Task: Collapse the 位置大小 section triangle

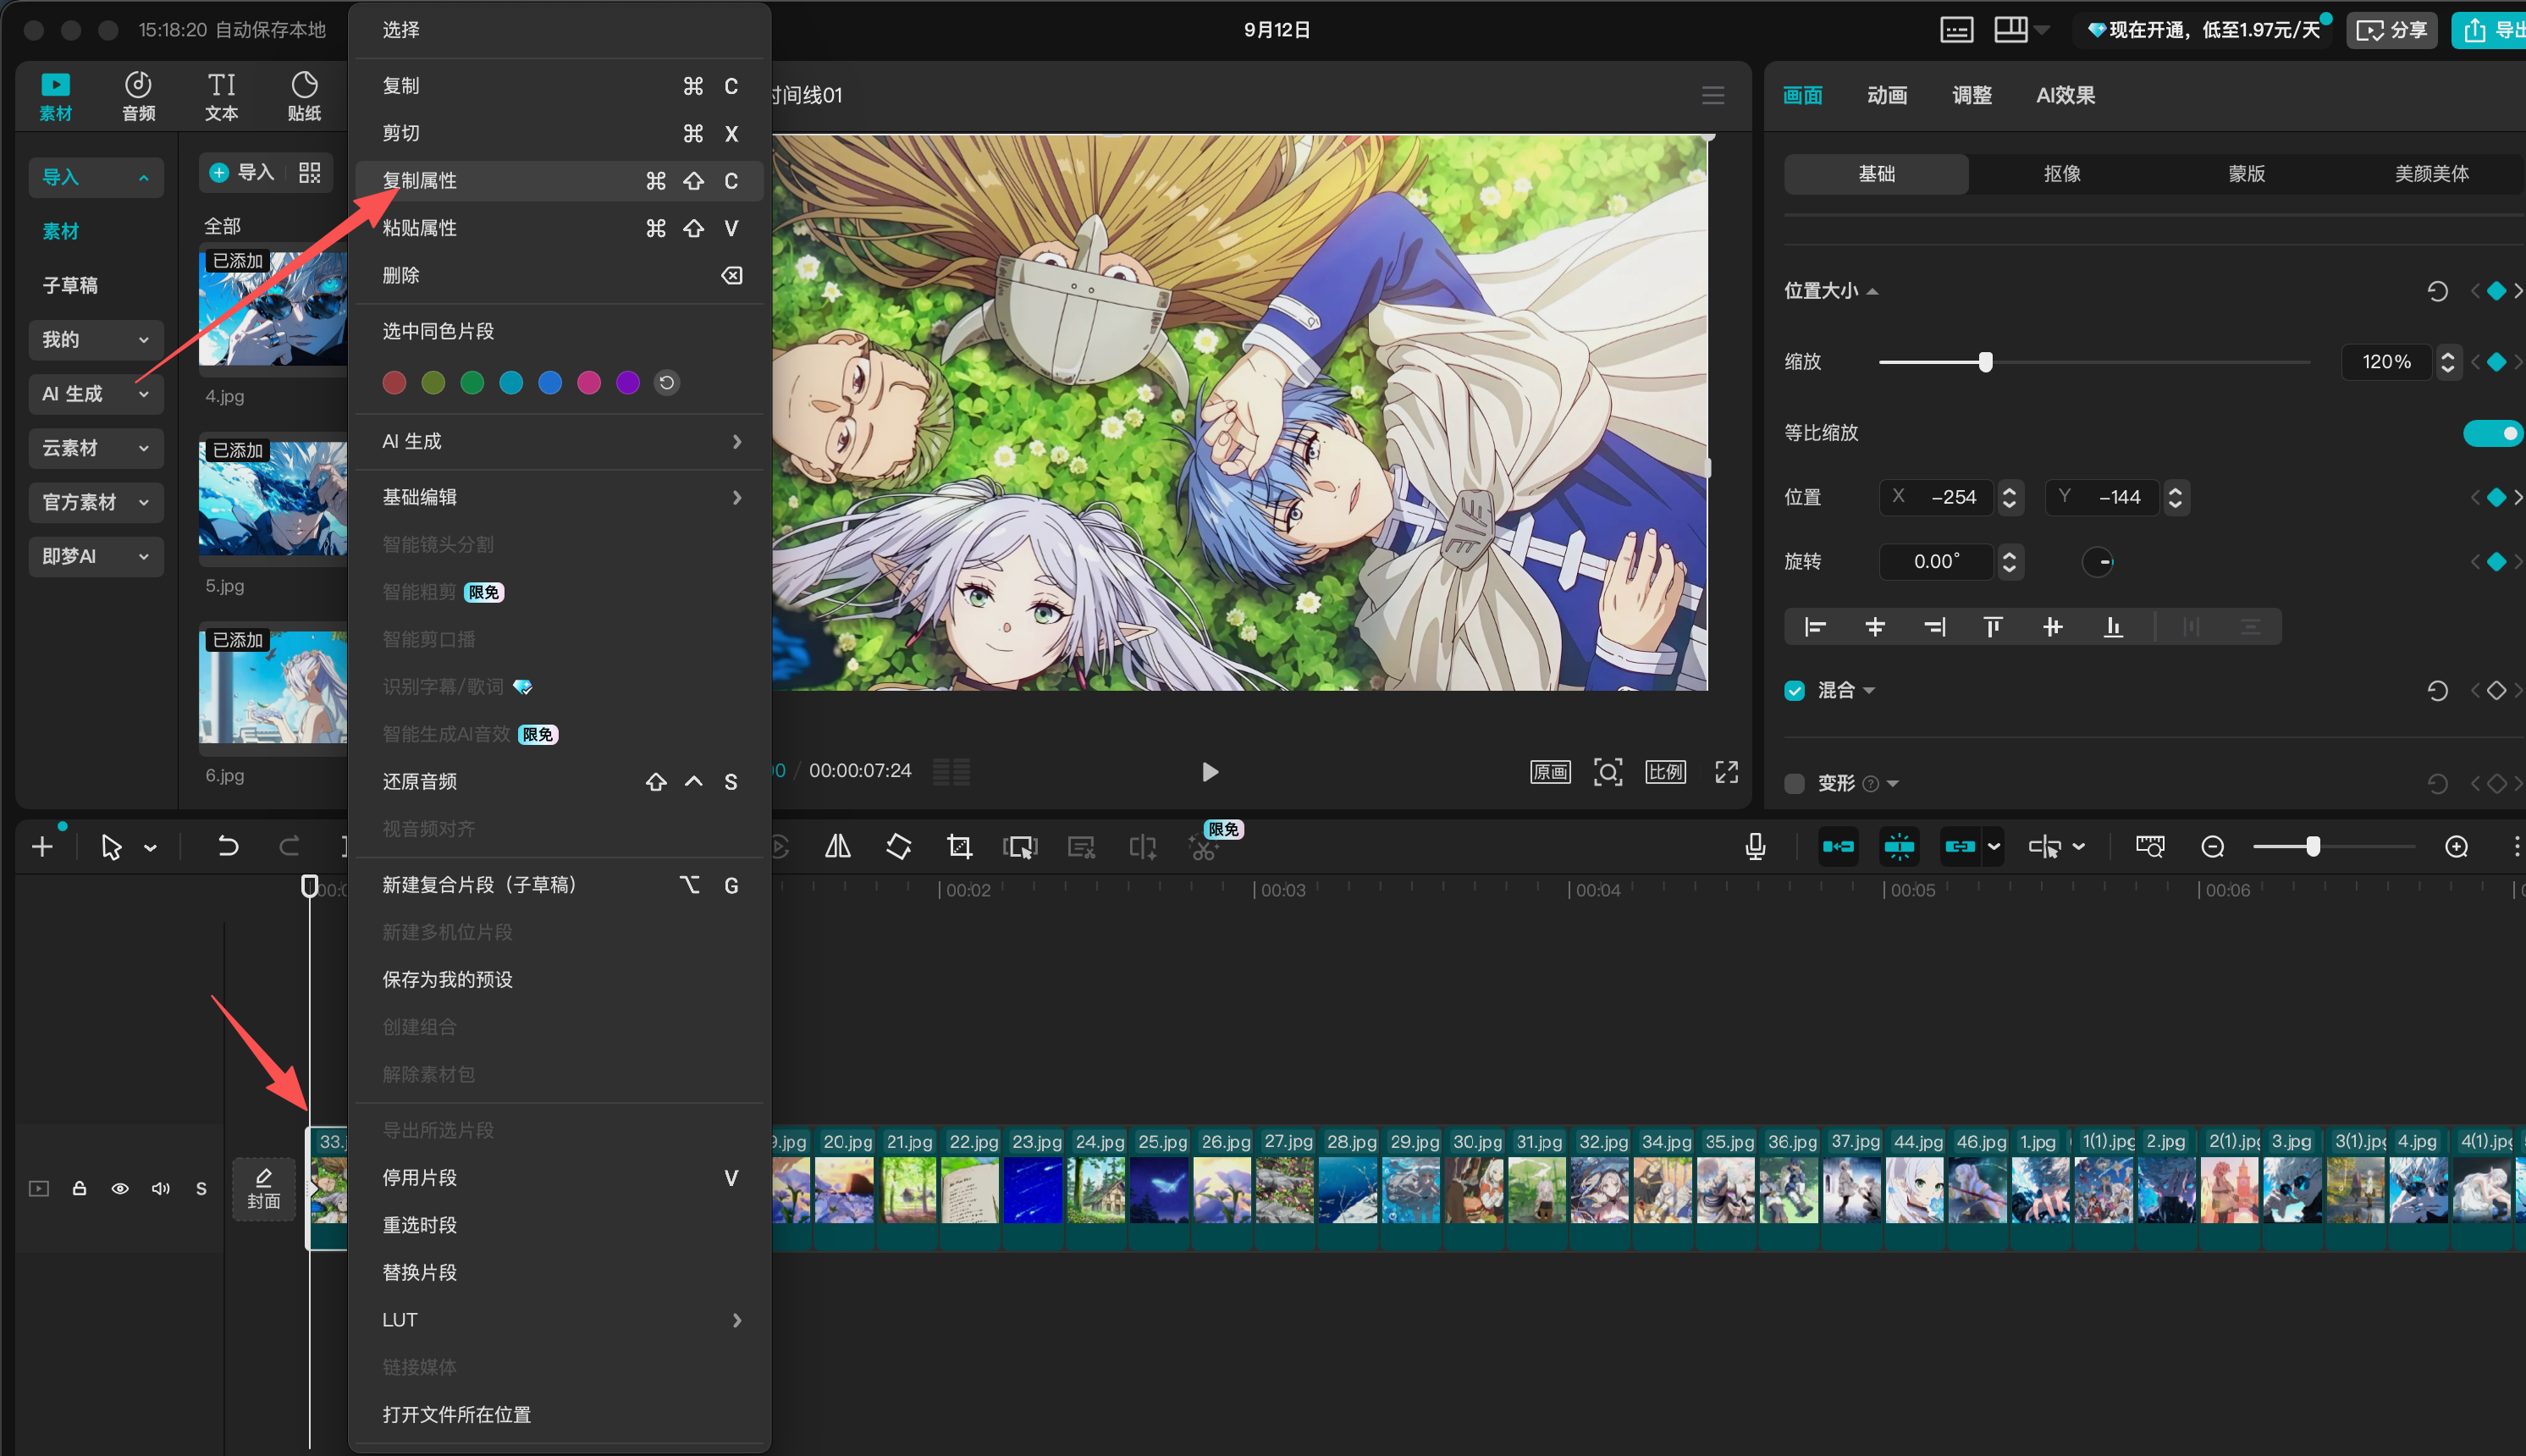Action: (1872, 292)
